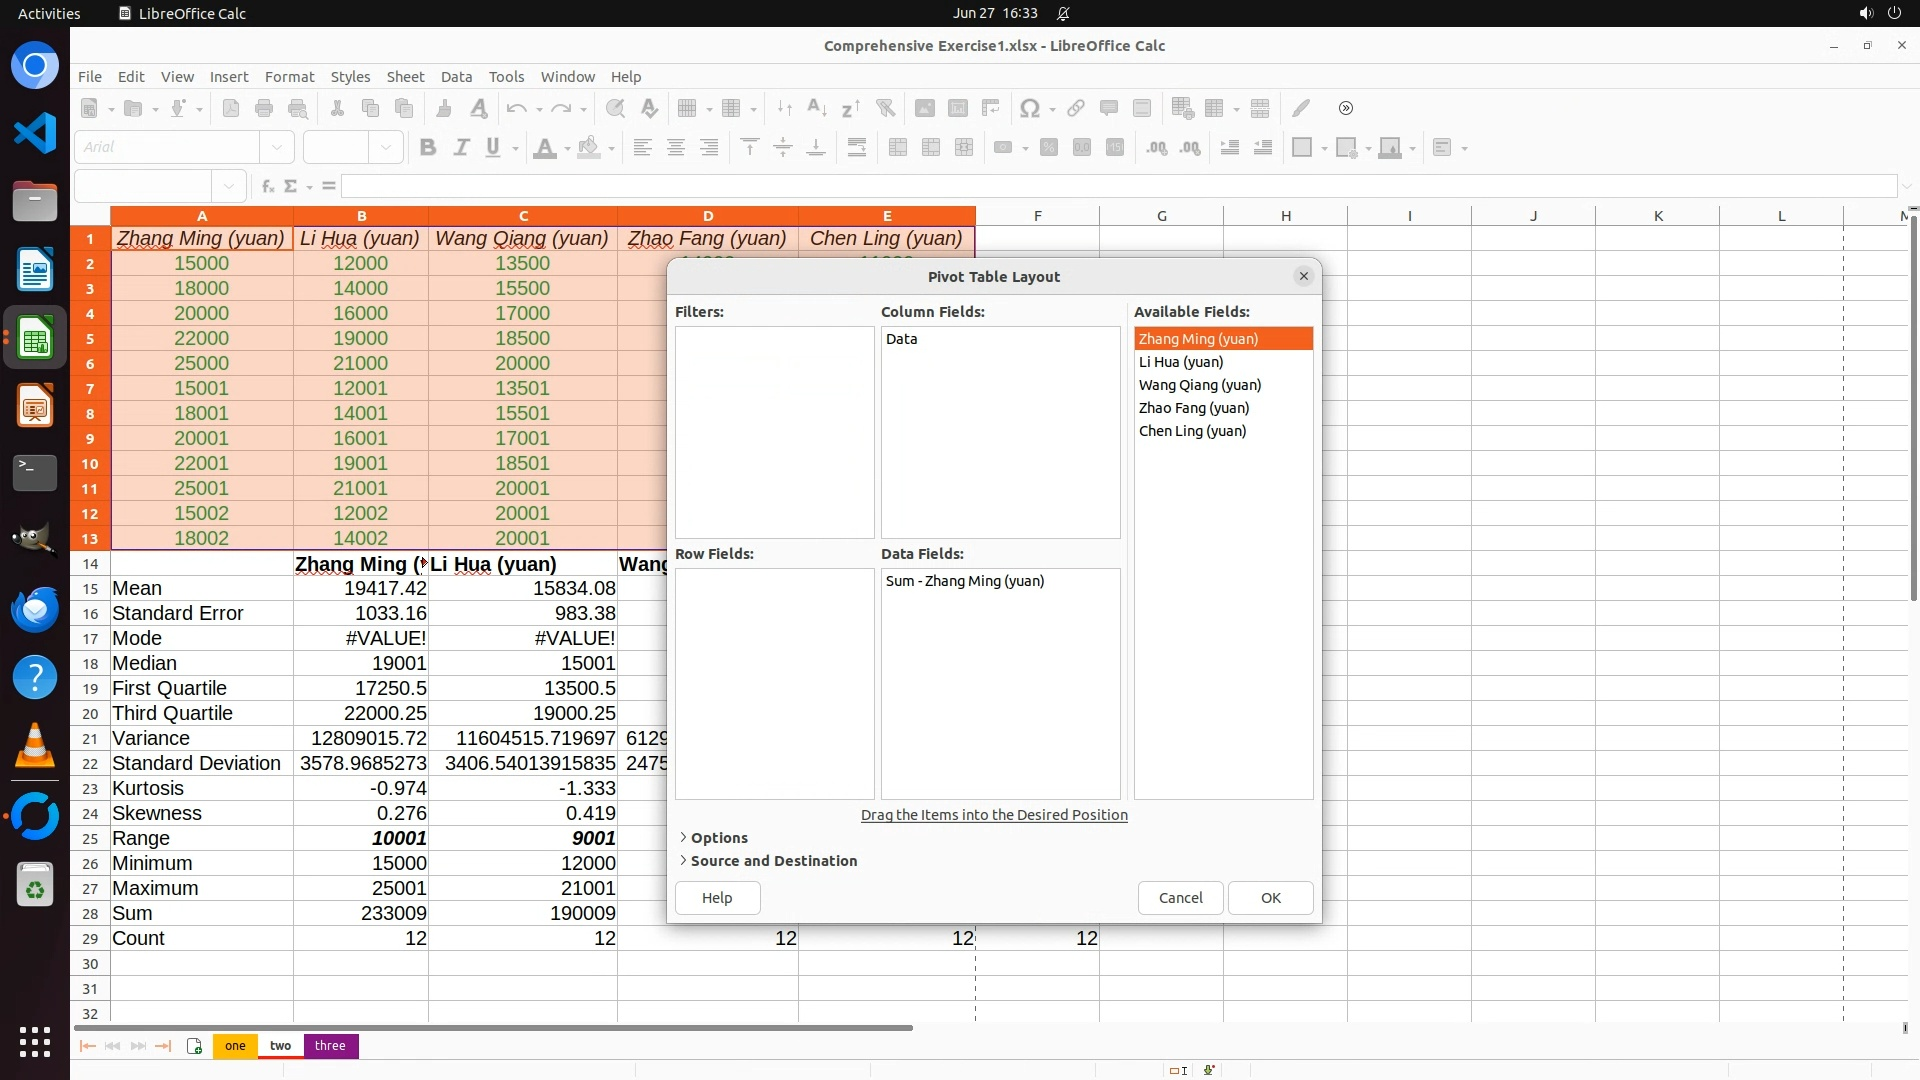Viewport: 1920px width, 1080px height.
Task: Click Cancel in the pivot dialog
Action: click(1180, 898)
